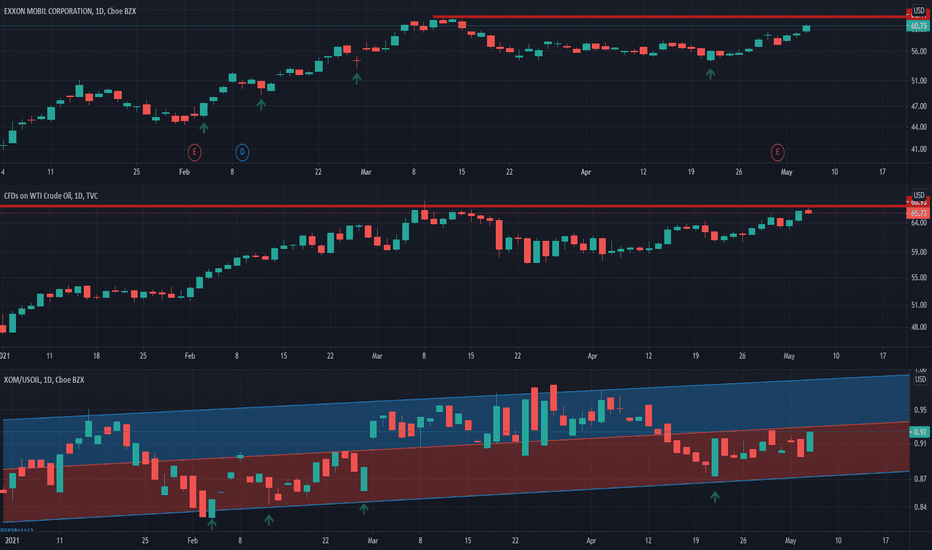Click the red earnings E marker near Feb
Viewport: 932px width, 550px height.
pos(194,152)
